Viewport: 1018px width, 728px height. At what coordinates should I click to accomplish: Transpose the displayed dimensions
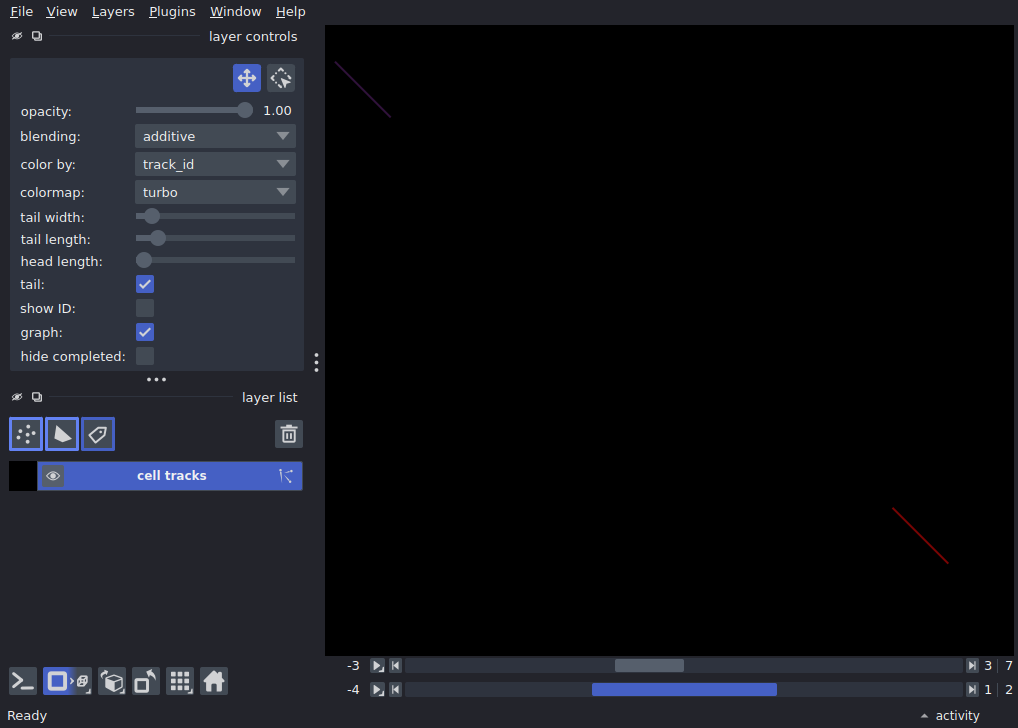click(x=146, y=681)
